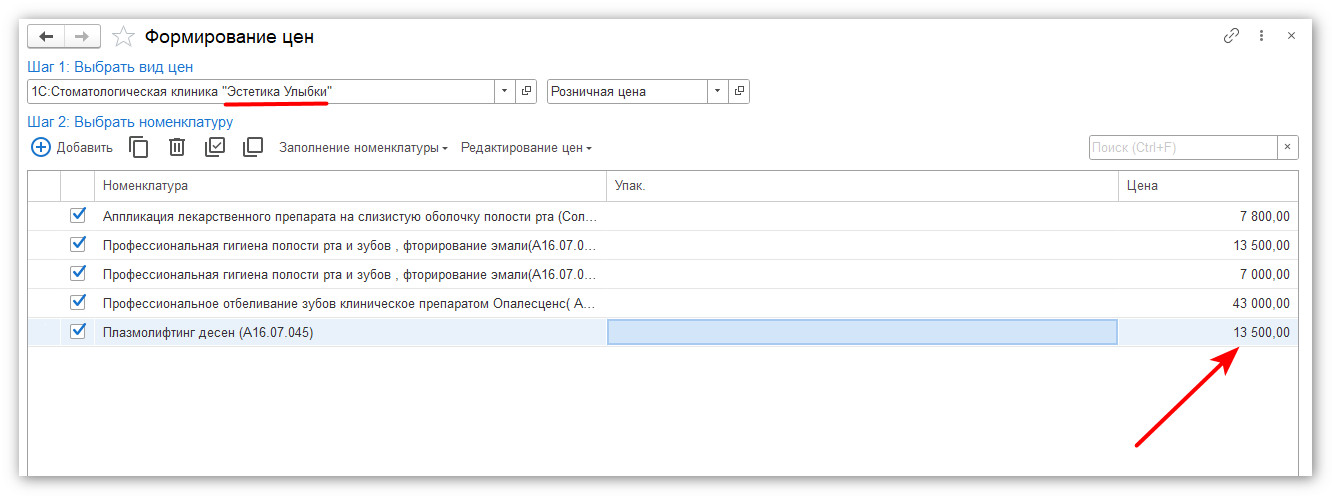Expand the organization dropdown list
1332x496 pixels.
(x=505, y=91)
